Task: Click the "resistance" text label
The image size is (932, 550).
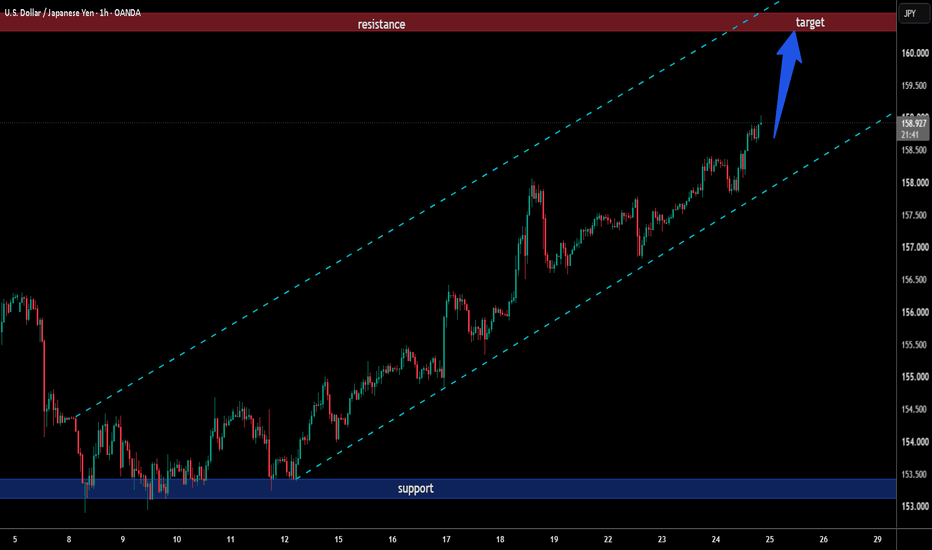Action: click(381, 24)
